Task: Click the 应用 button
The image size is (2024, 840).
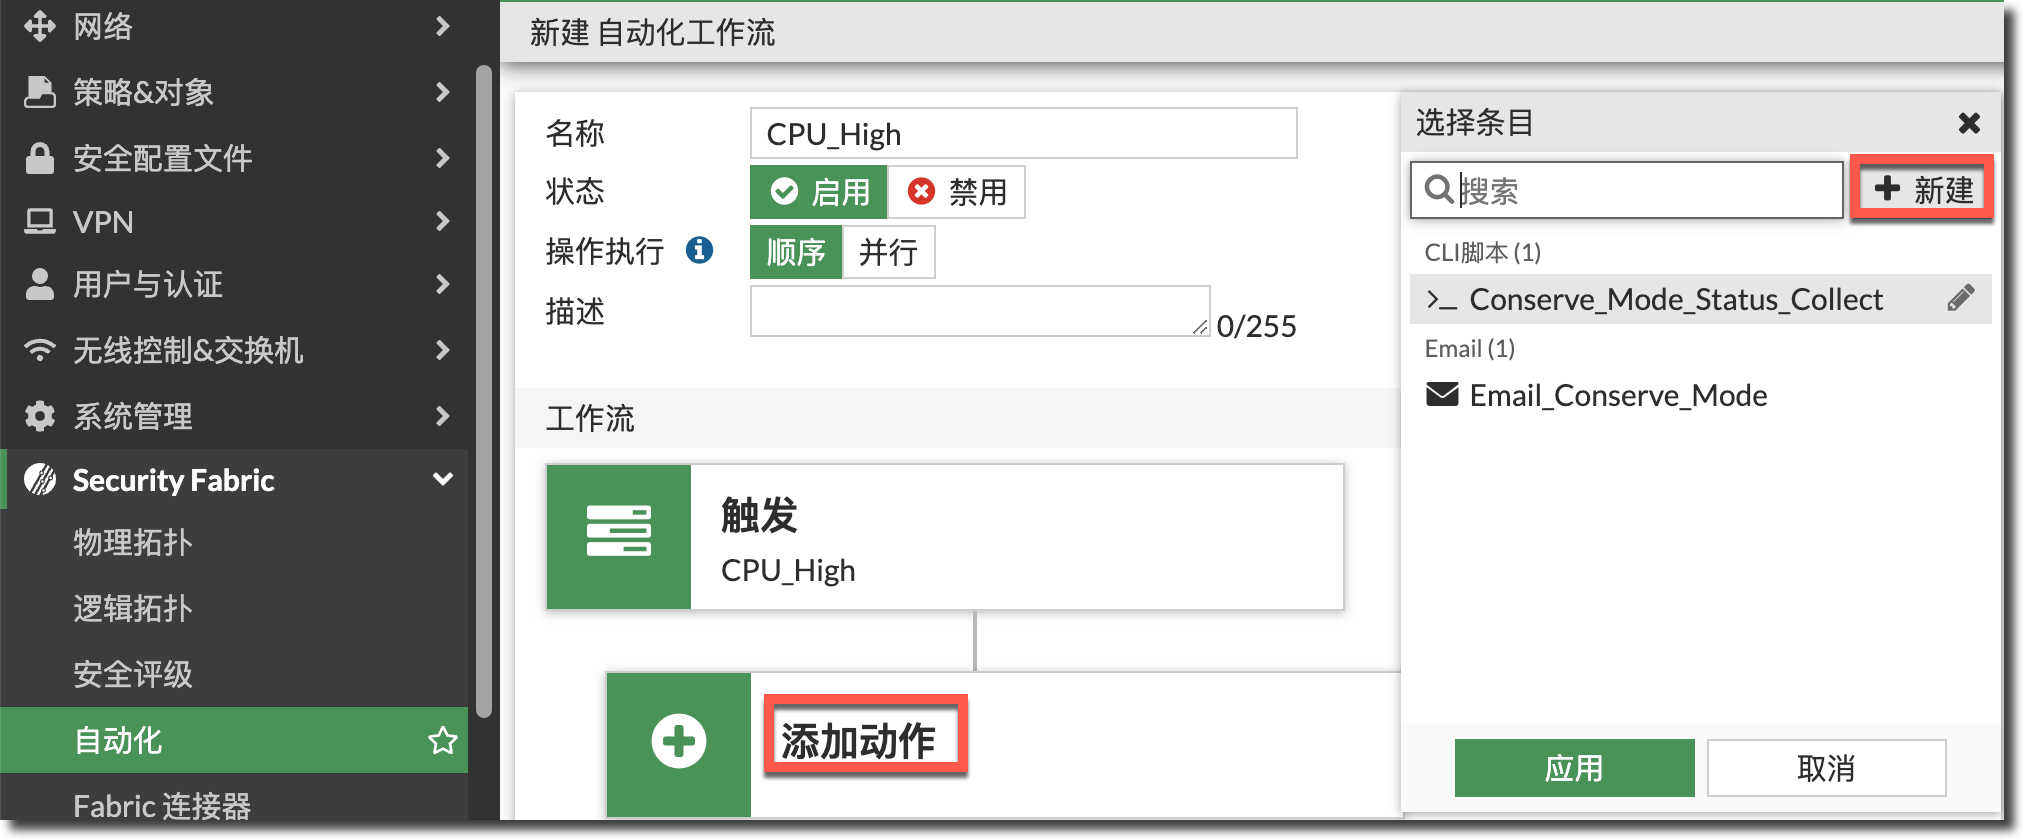Action: tap(1574, 768)
